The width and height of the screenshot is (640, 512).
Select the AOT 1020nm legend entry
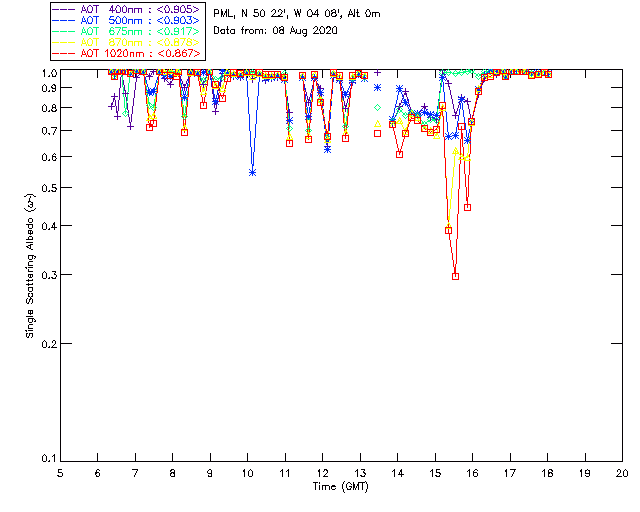(127, 53)
